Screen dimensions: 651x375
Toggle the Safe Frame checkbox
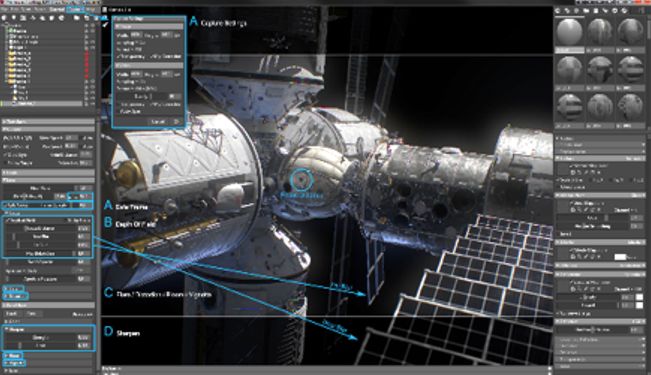tap(5, 205)
